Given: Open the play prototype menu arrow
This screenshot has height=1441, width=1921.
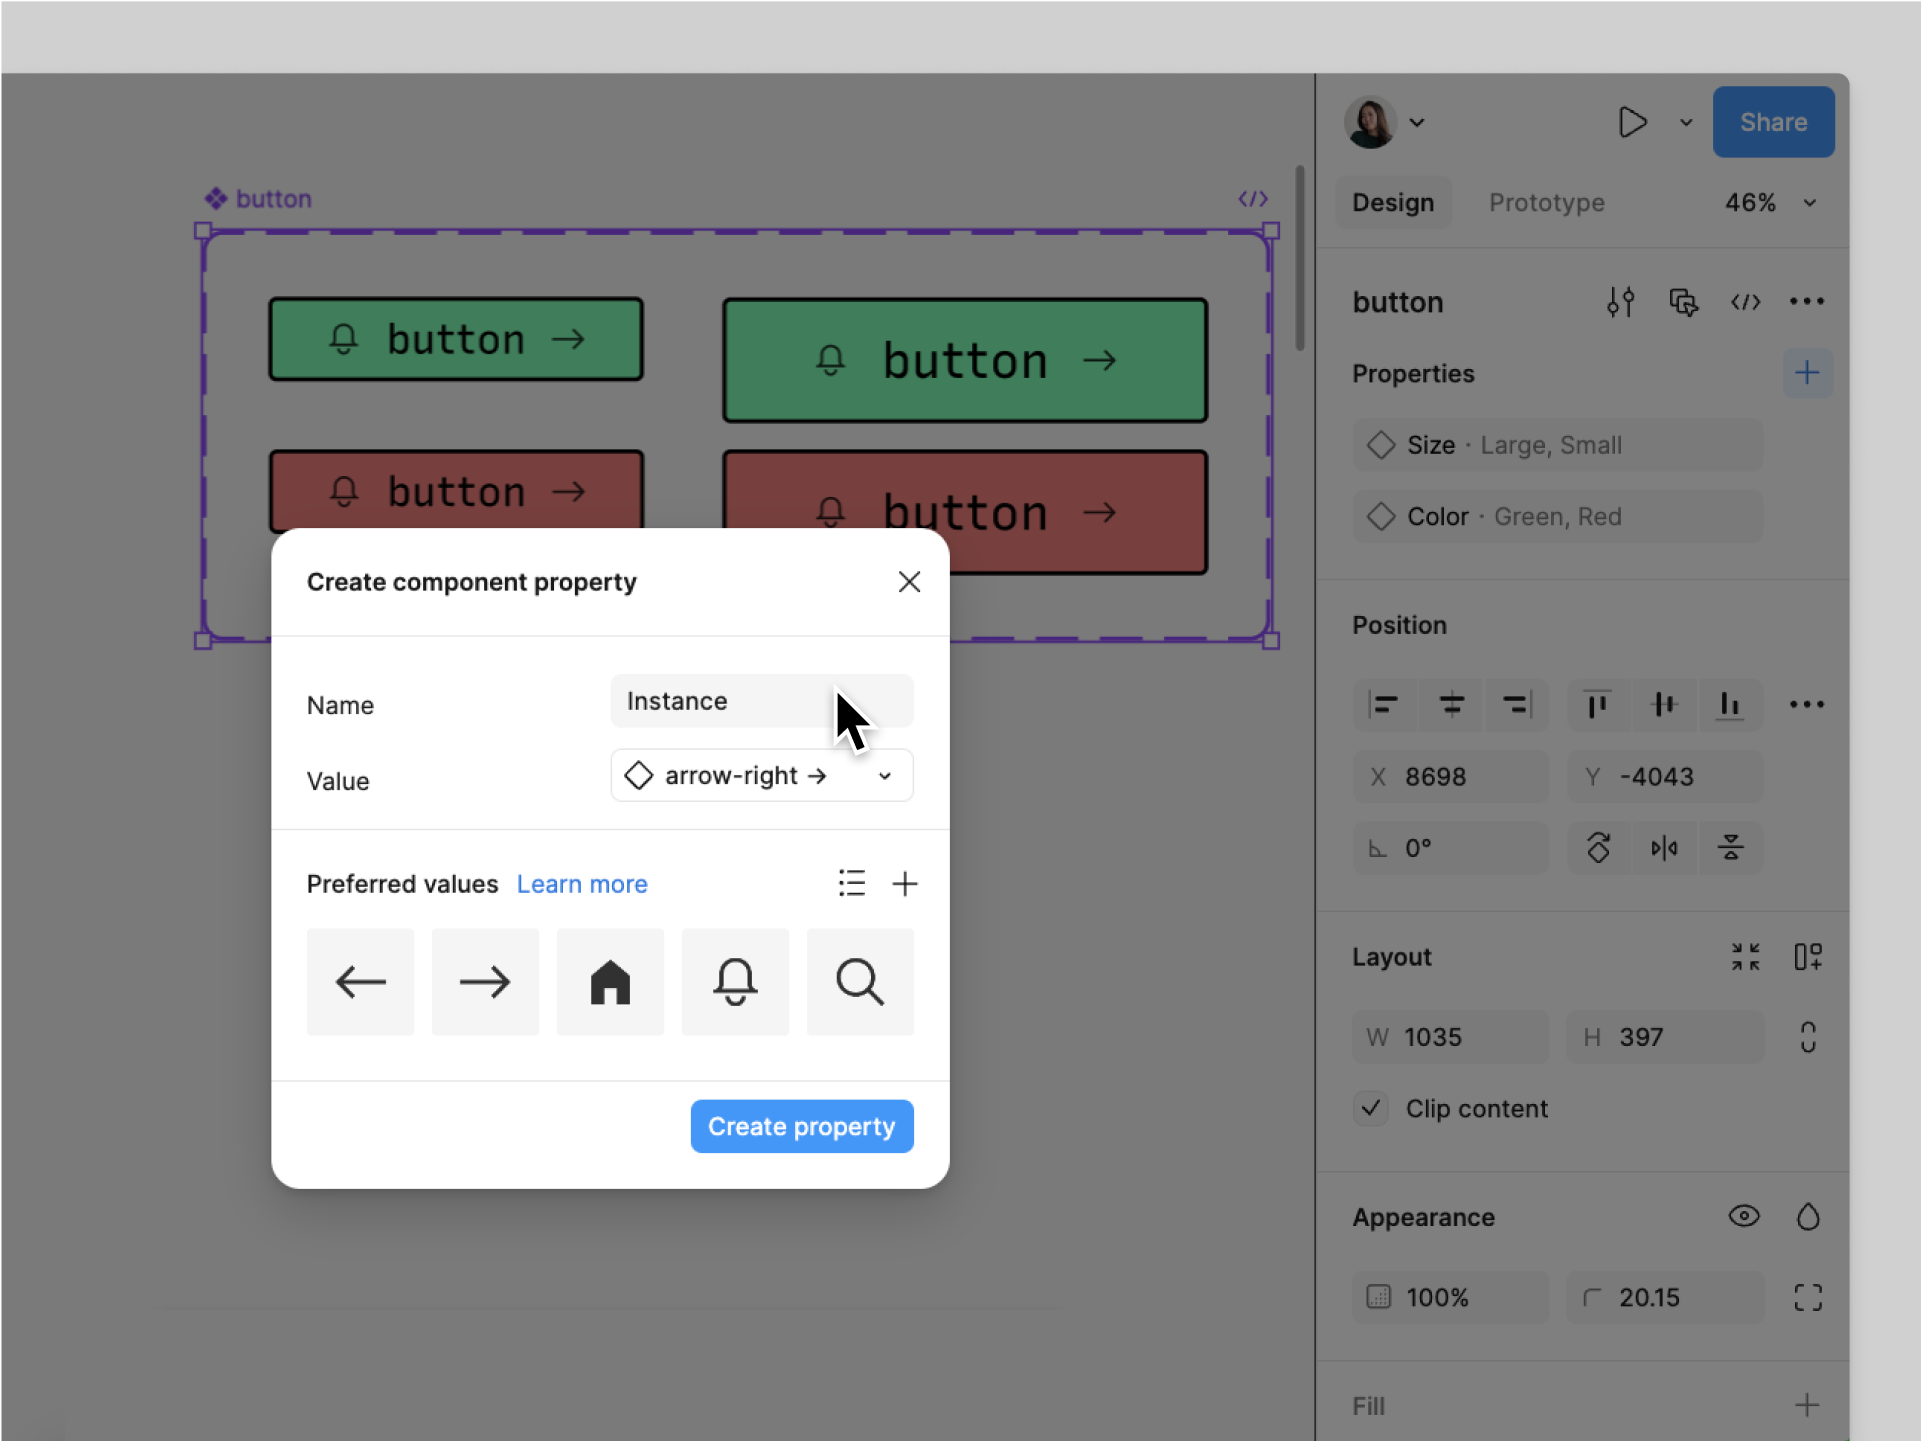Looking at the screenshot, I should [1685, 123].
